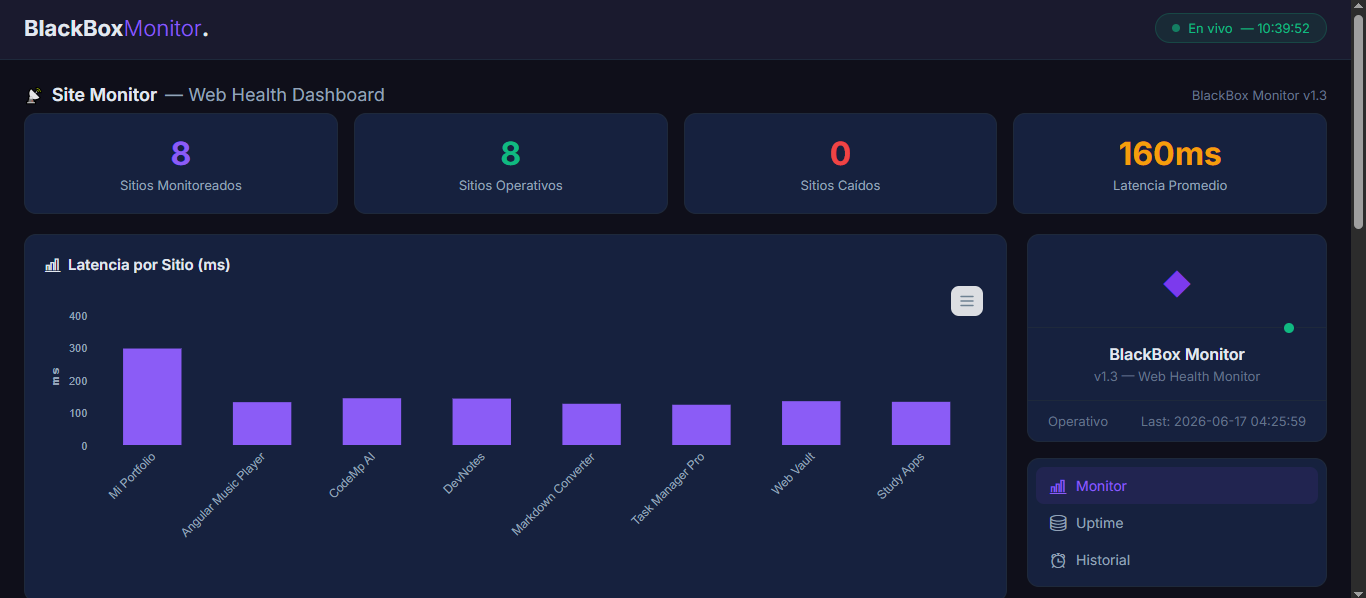Click the bar chart icon next to Latencia por Sitio
The width and height of the screenshot is (1366, 598).
tap(53, 265)
